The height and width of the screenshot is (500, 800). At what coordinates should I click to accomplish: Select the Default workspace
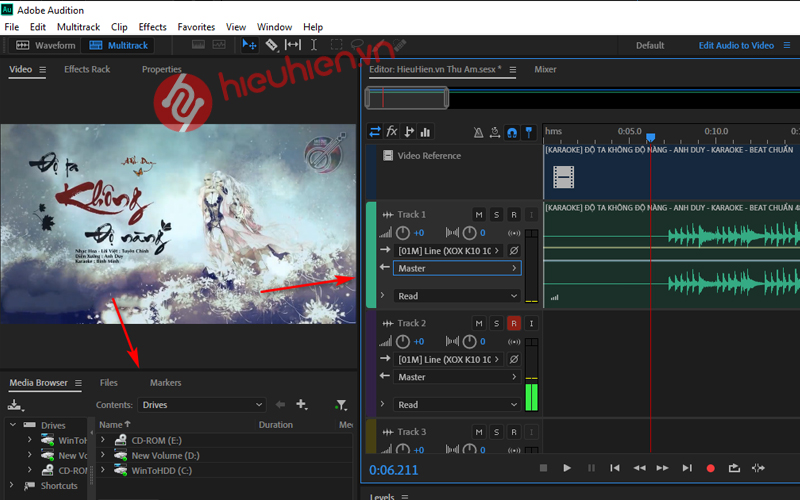coord(650,45)
